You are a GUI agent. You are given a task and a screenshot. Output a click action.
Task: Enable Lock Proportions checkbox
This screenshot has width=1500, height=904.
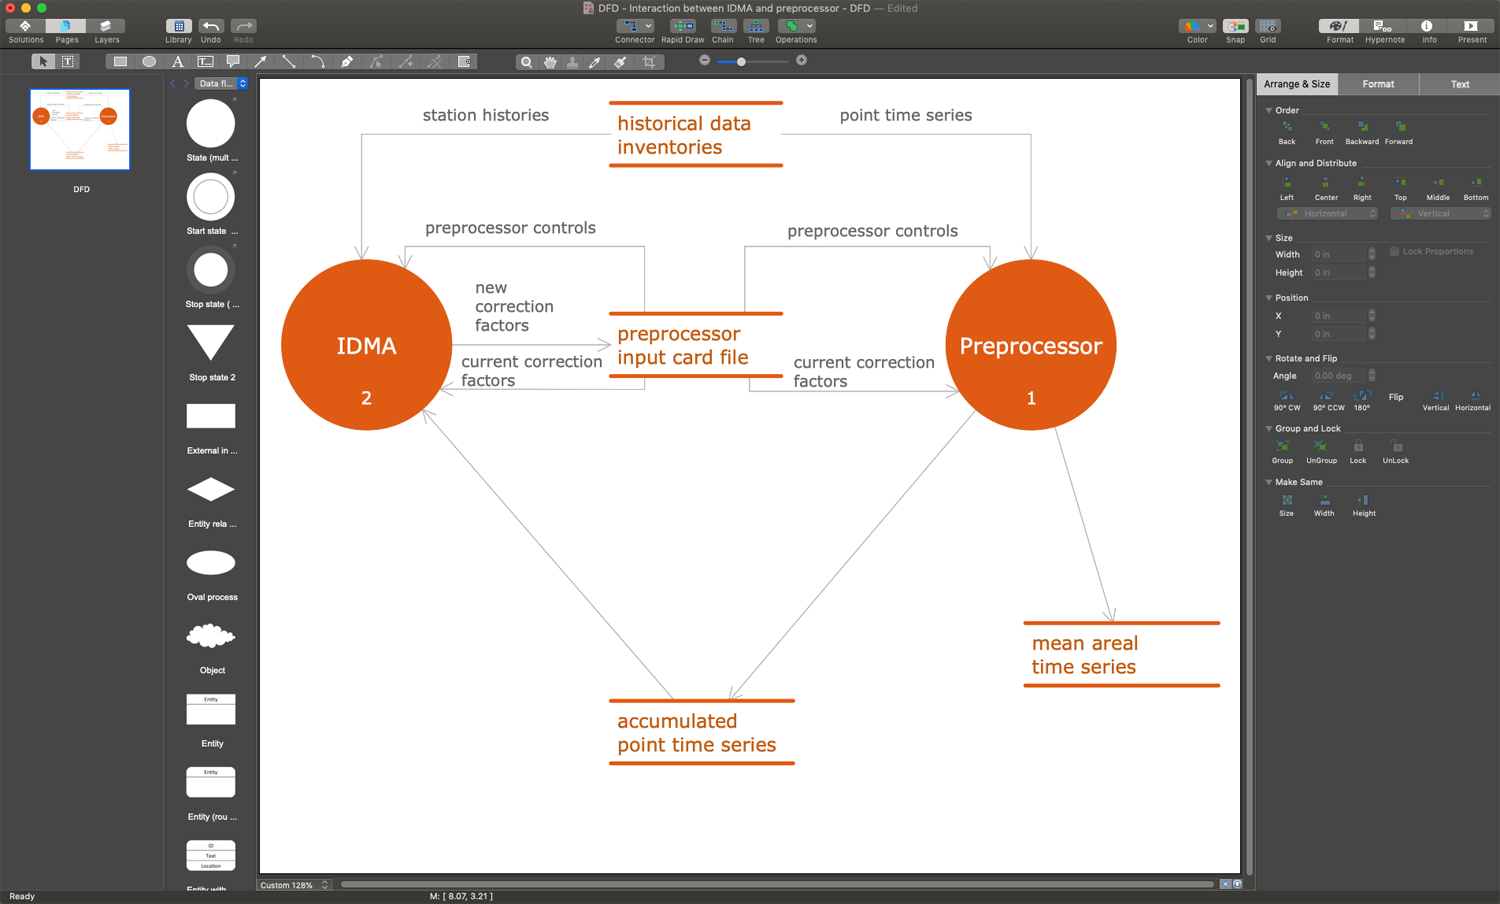click(1394, 252)
